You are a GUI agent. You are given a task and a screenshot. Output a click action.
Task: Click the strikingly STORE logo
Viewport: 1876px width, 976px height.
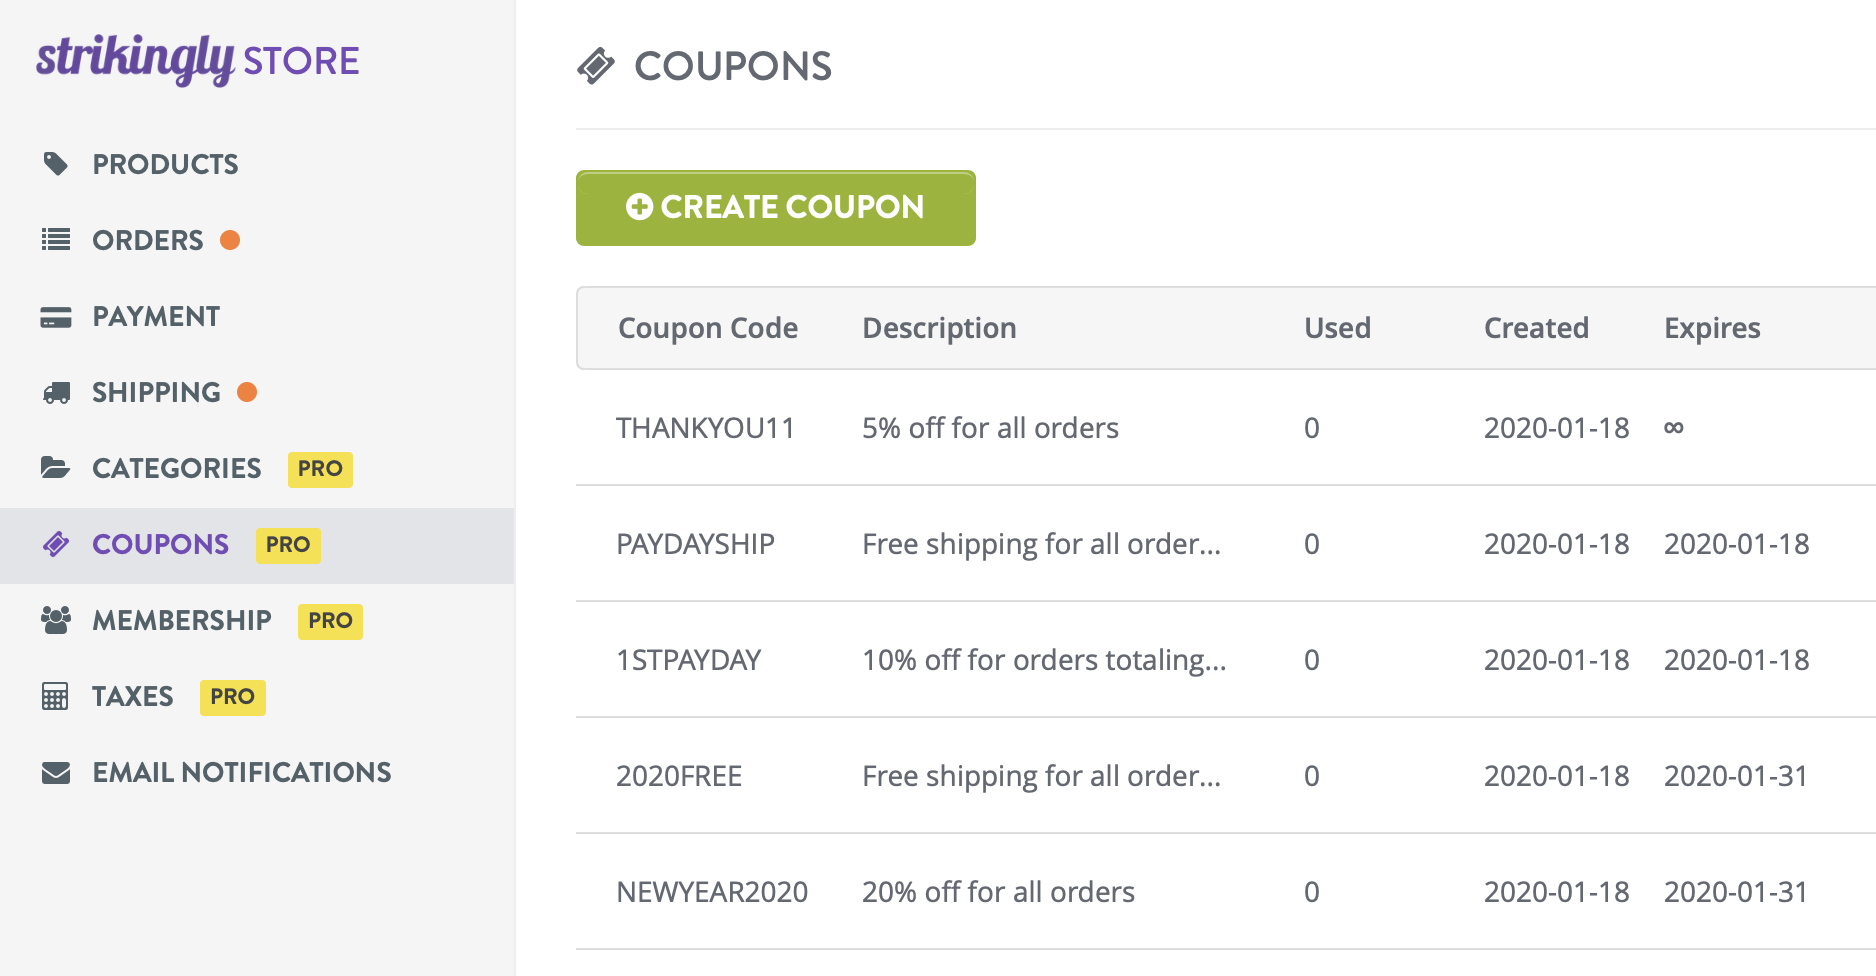point(196,60)
